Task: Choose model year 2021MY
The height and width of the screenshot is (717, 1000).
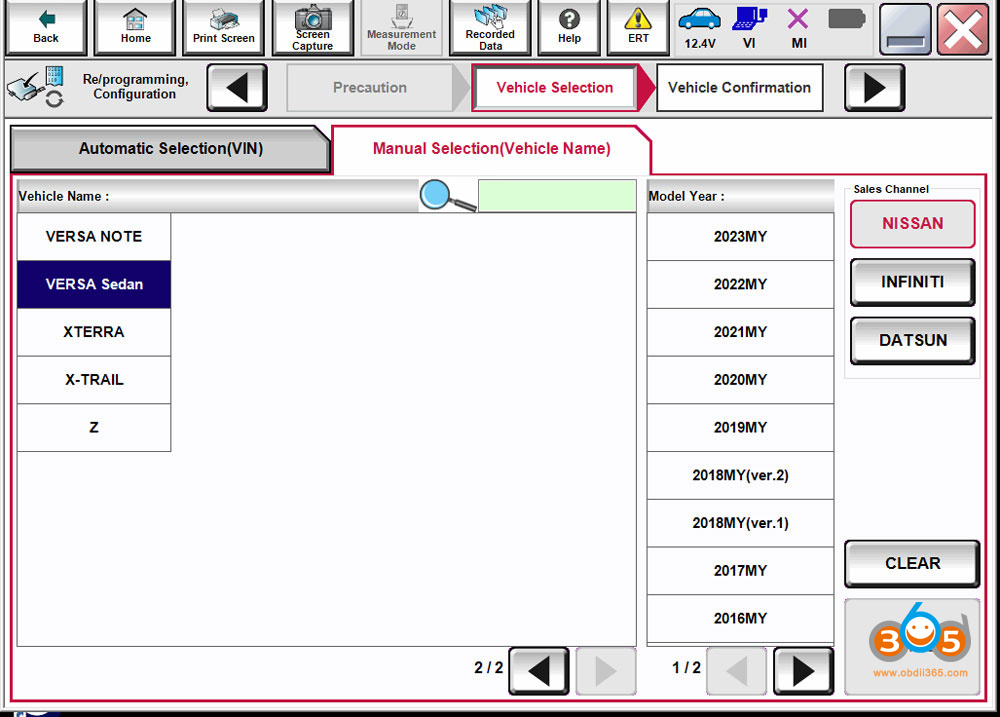Action: [x=740, y=332]
